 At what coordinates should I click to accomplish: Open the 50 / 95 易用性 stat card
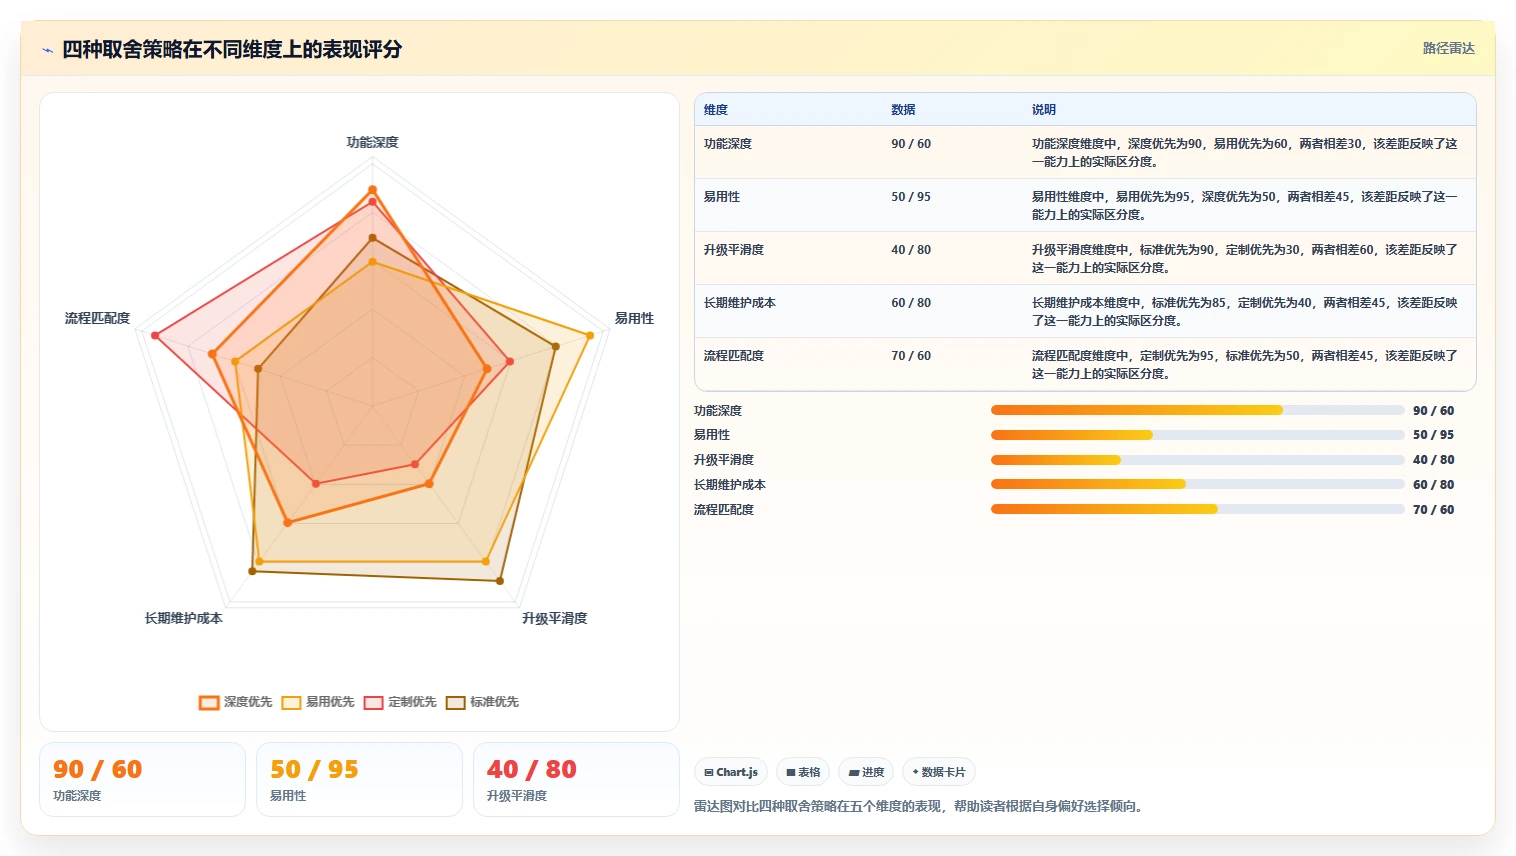point(359,780)
